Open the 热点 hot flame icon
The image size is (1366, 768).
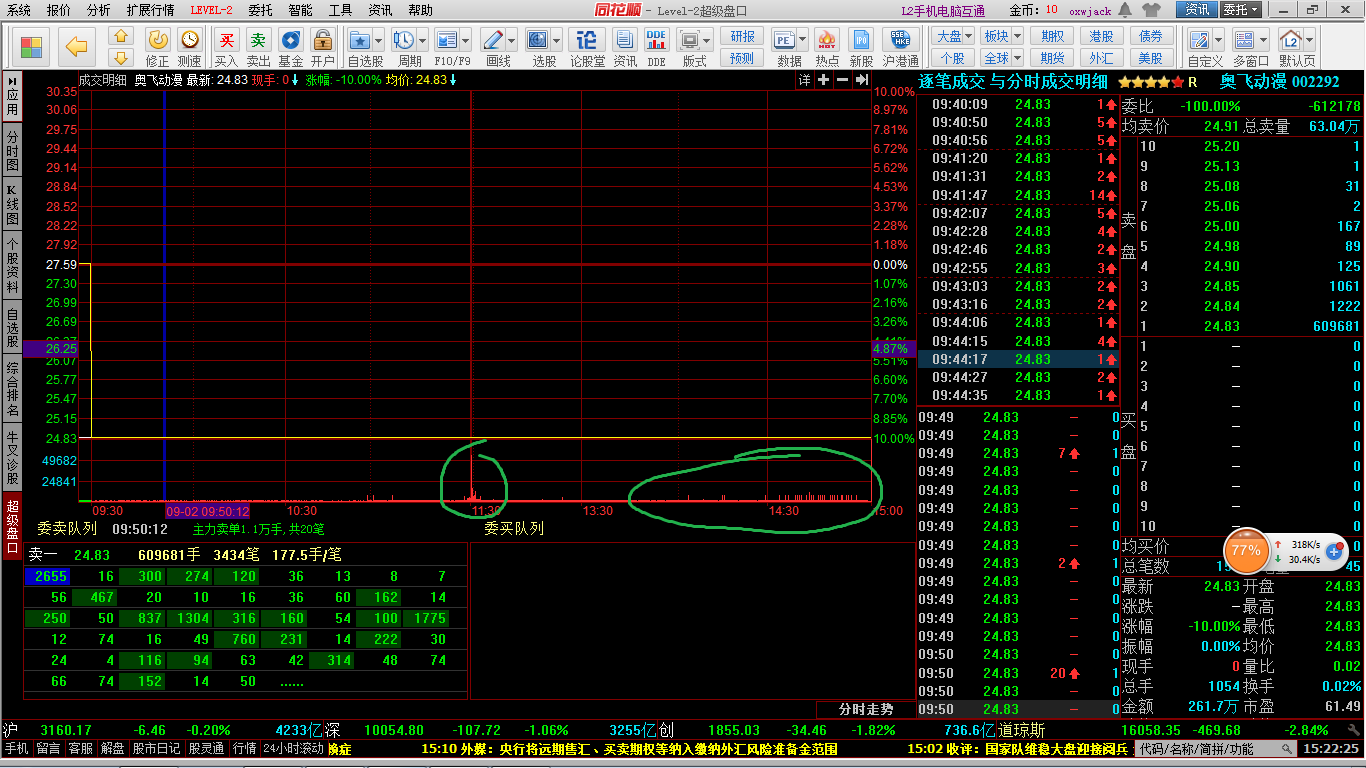[826, 40]
